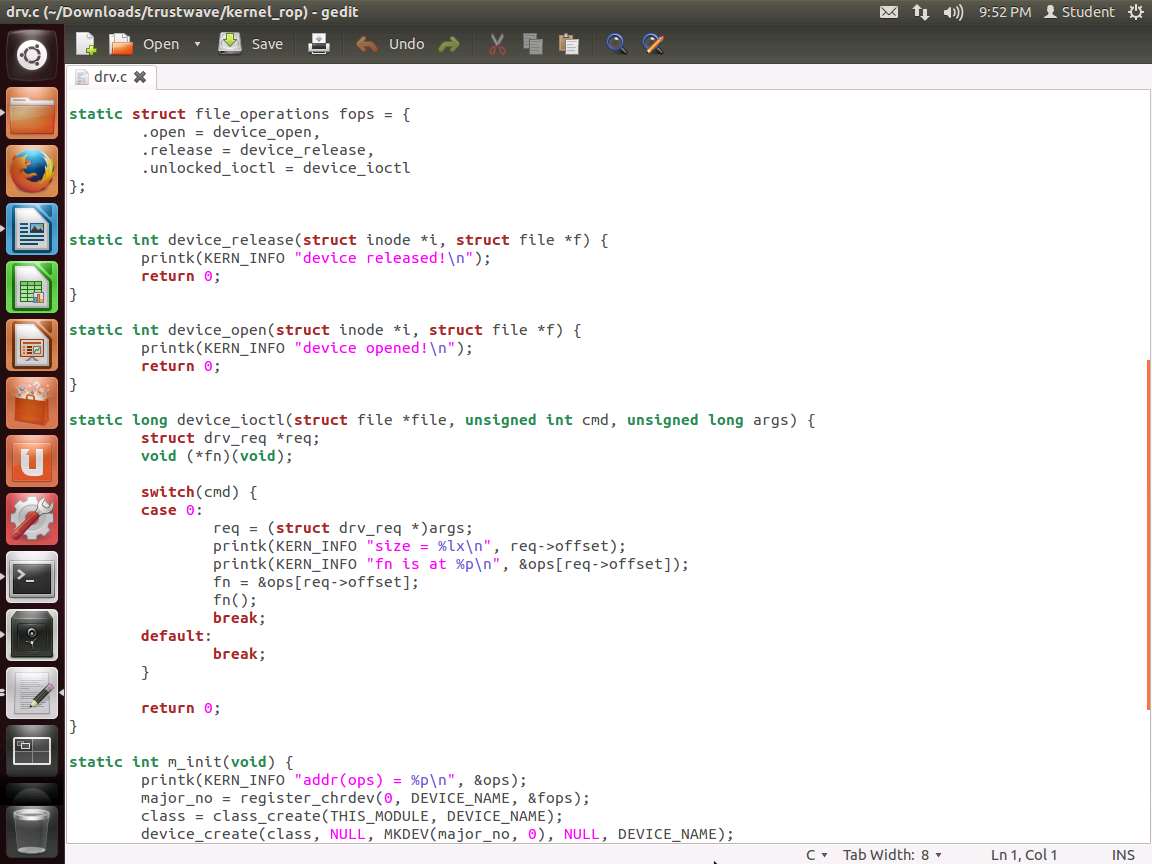Select the drv.c document tab
The width and height of the screenshot is (1152, 864).
point(110,77)
